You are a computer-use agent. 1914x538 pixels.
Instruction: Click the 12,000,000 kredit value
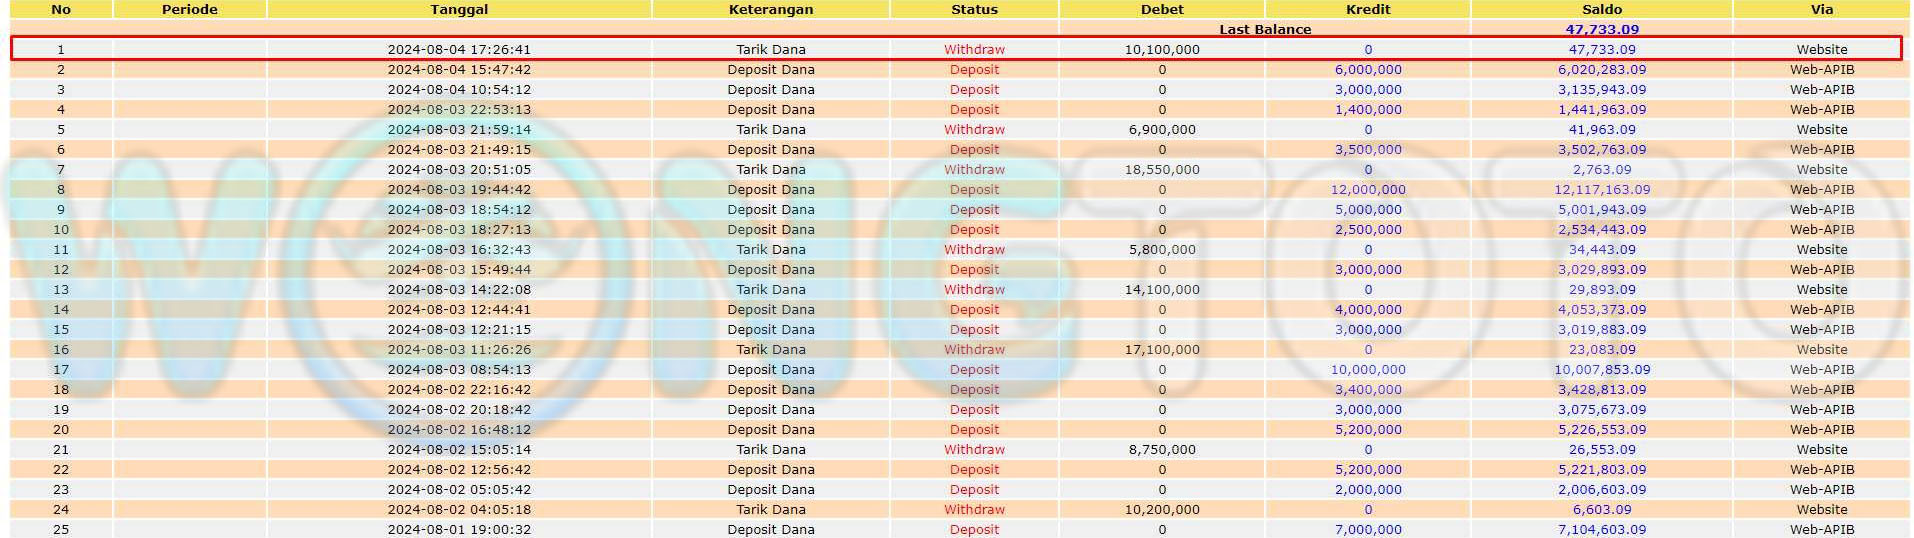click(x=1368, y=190)
